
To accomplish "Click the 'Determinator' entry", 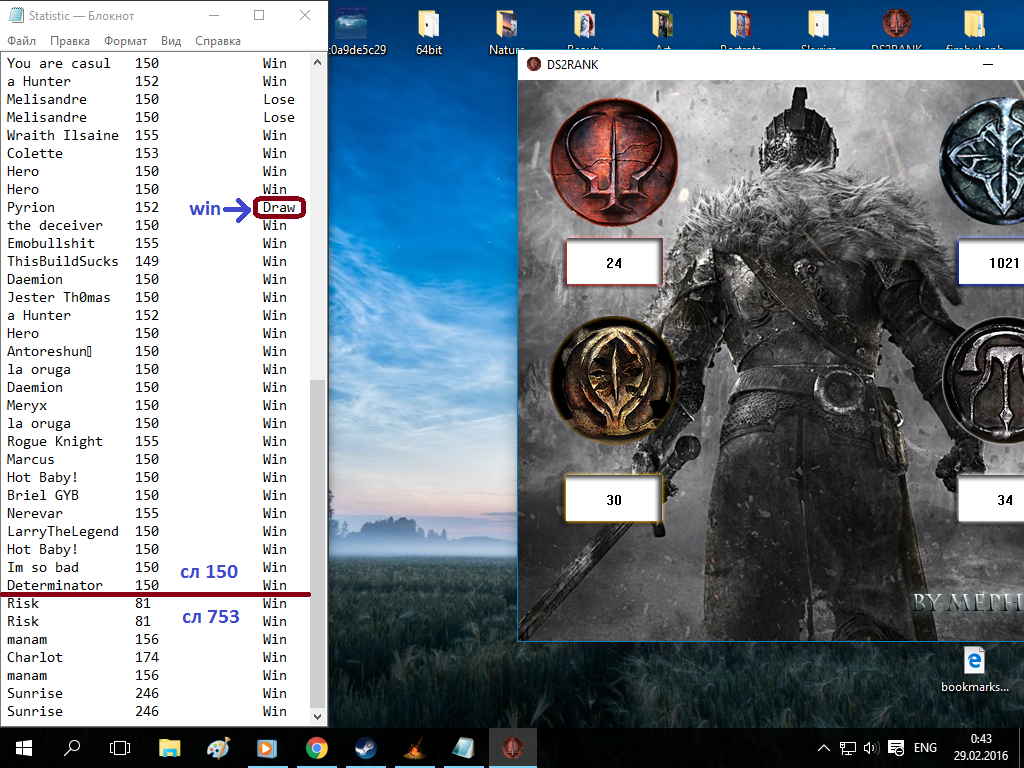I will coord(55,586).
